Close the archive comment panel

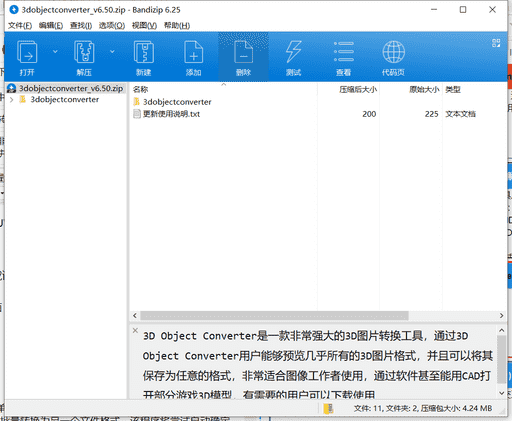pyautogui.click(x=135, y=330)
